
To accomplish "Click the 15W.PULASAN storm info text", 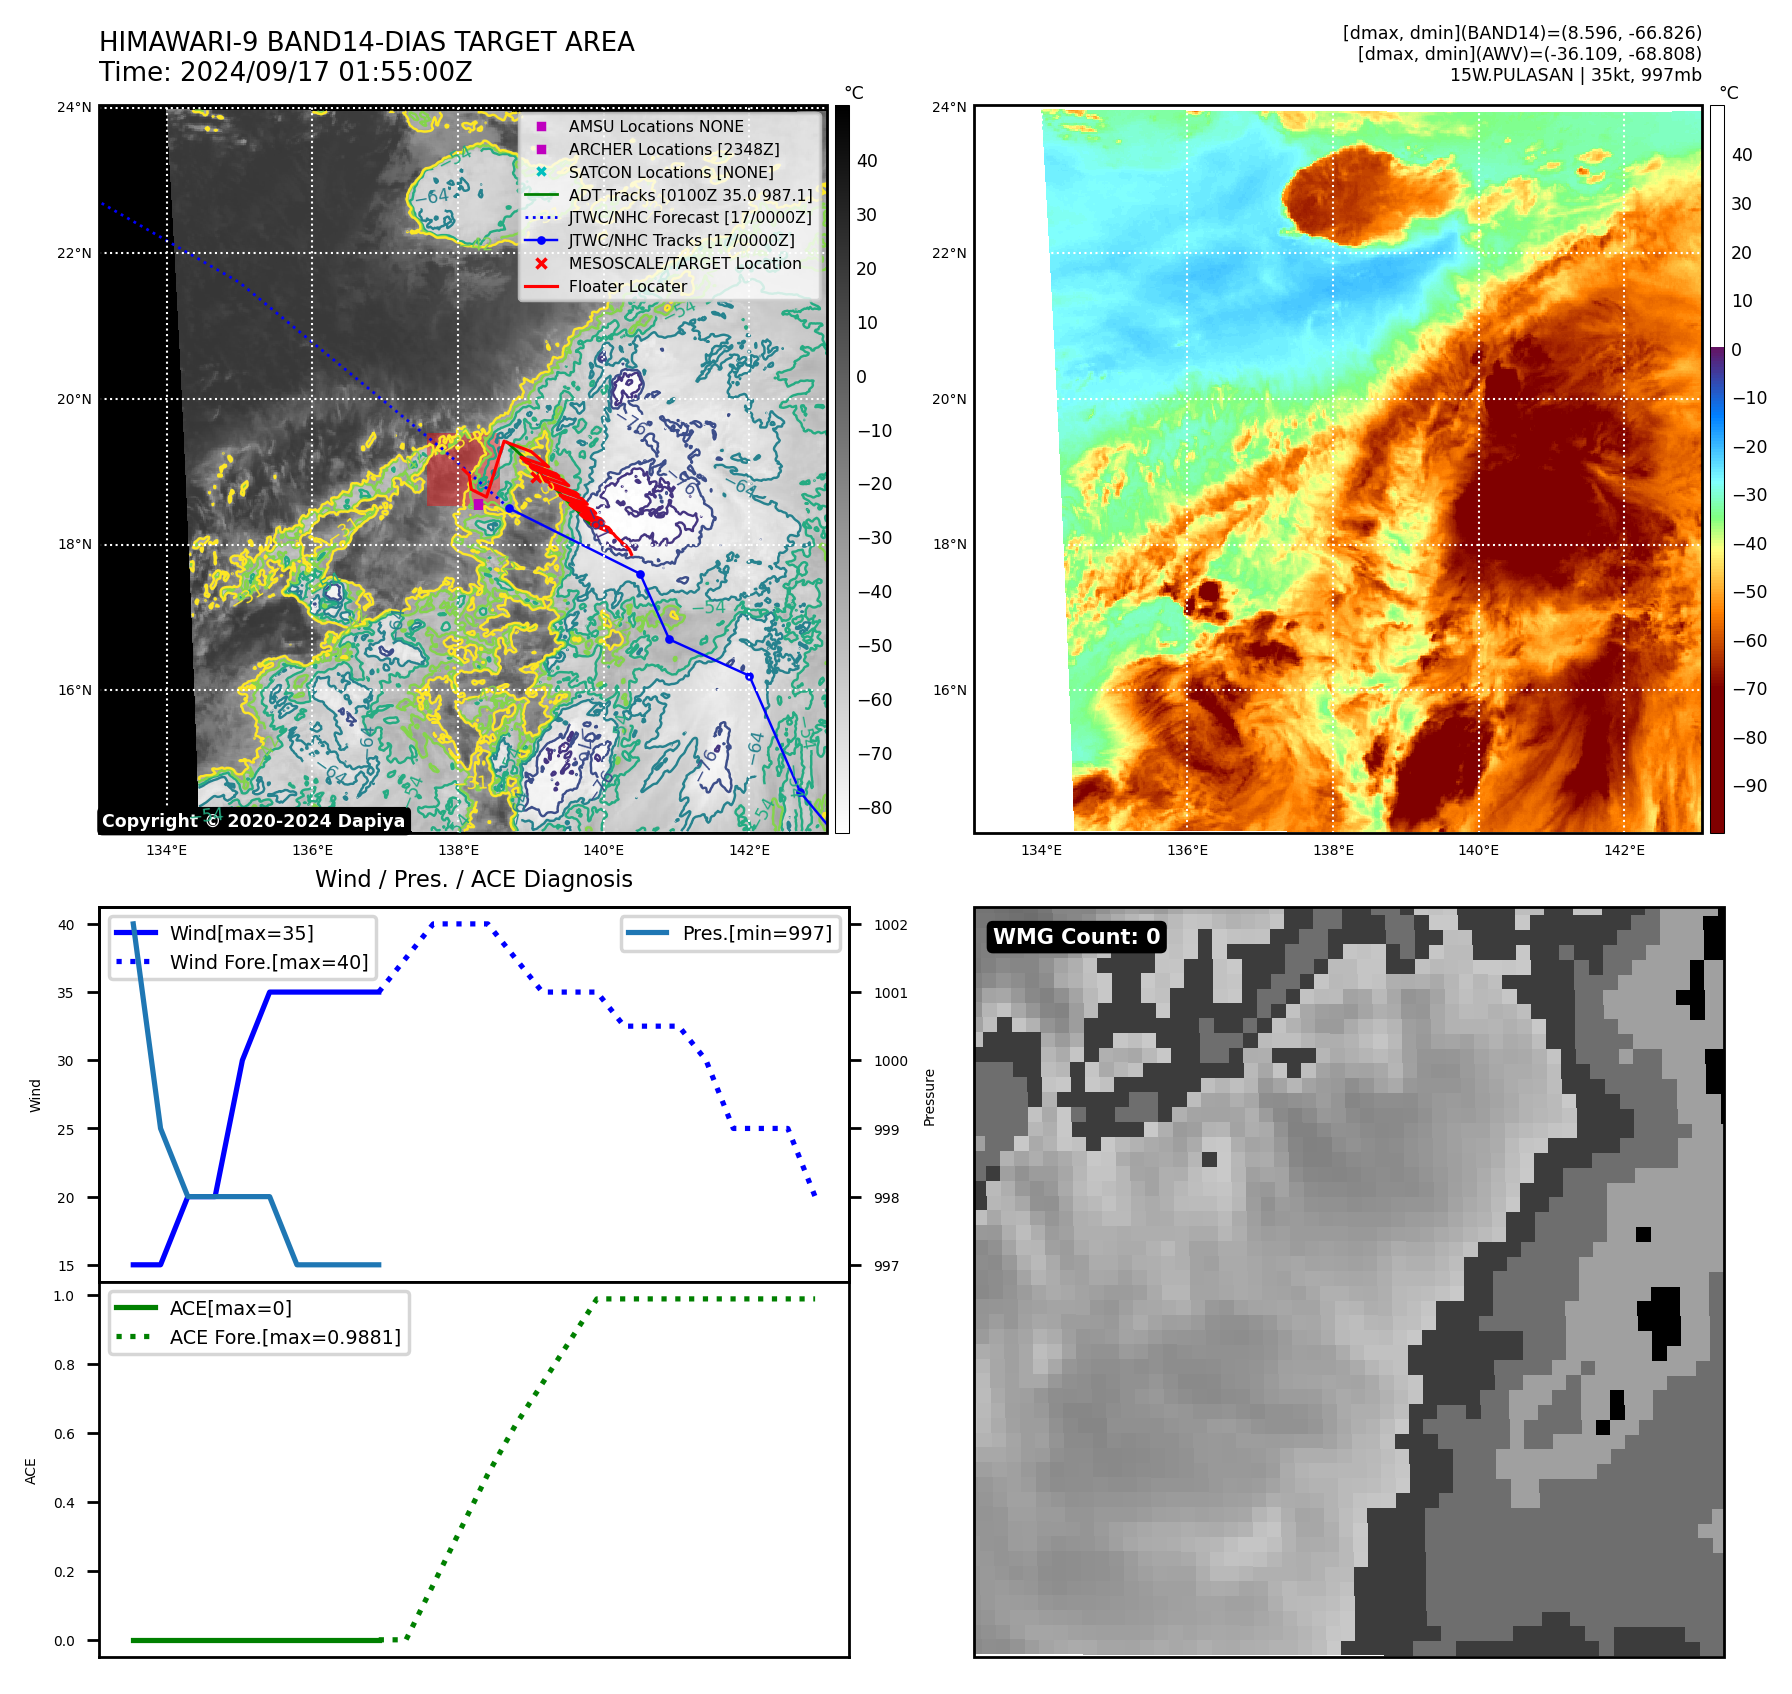I will click(1575, 75).
